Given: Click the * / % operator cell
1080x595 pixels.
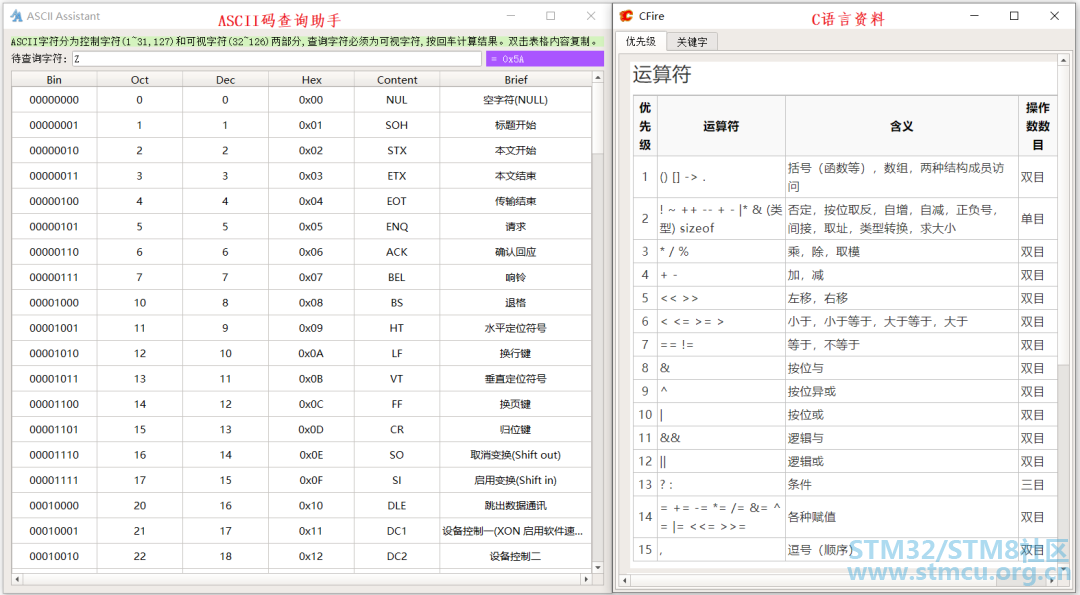Looking at the screenshot, I should (x=721, y=252).
